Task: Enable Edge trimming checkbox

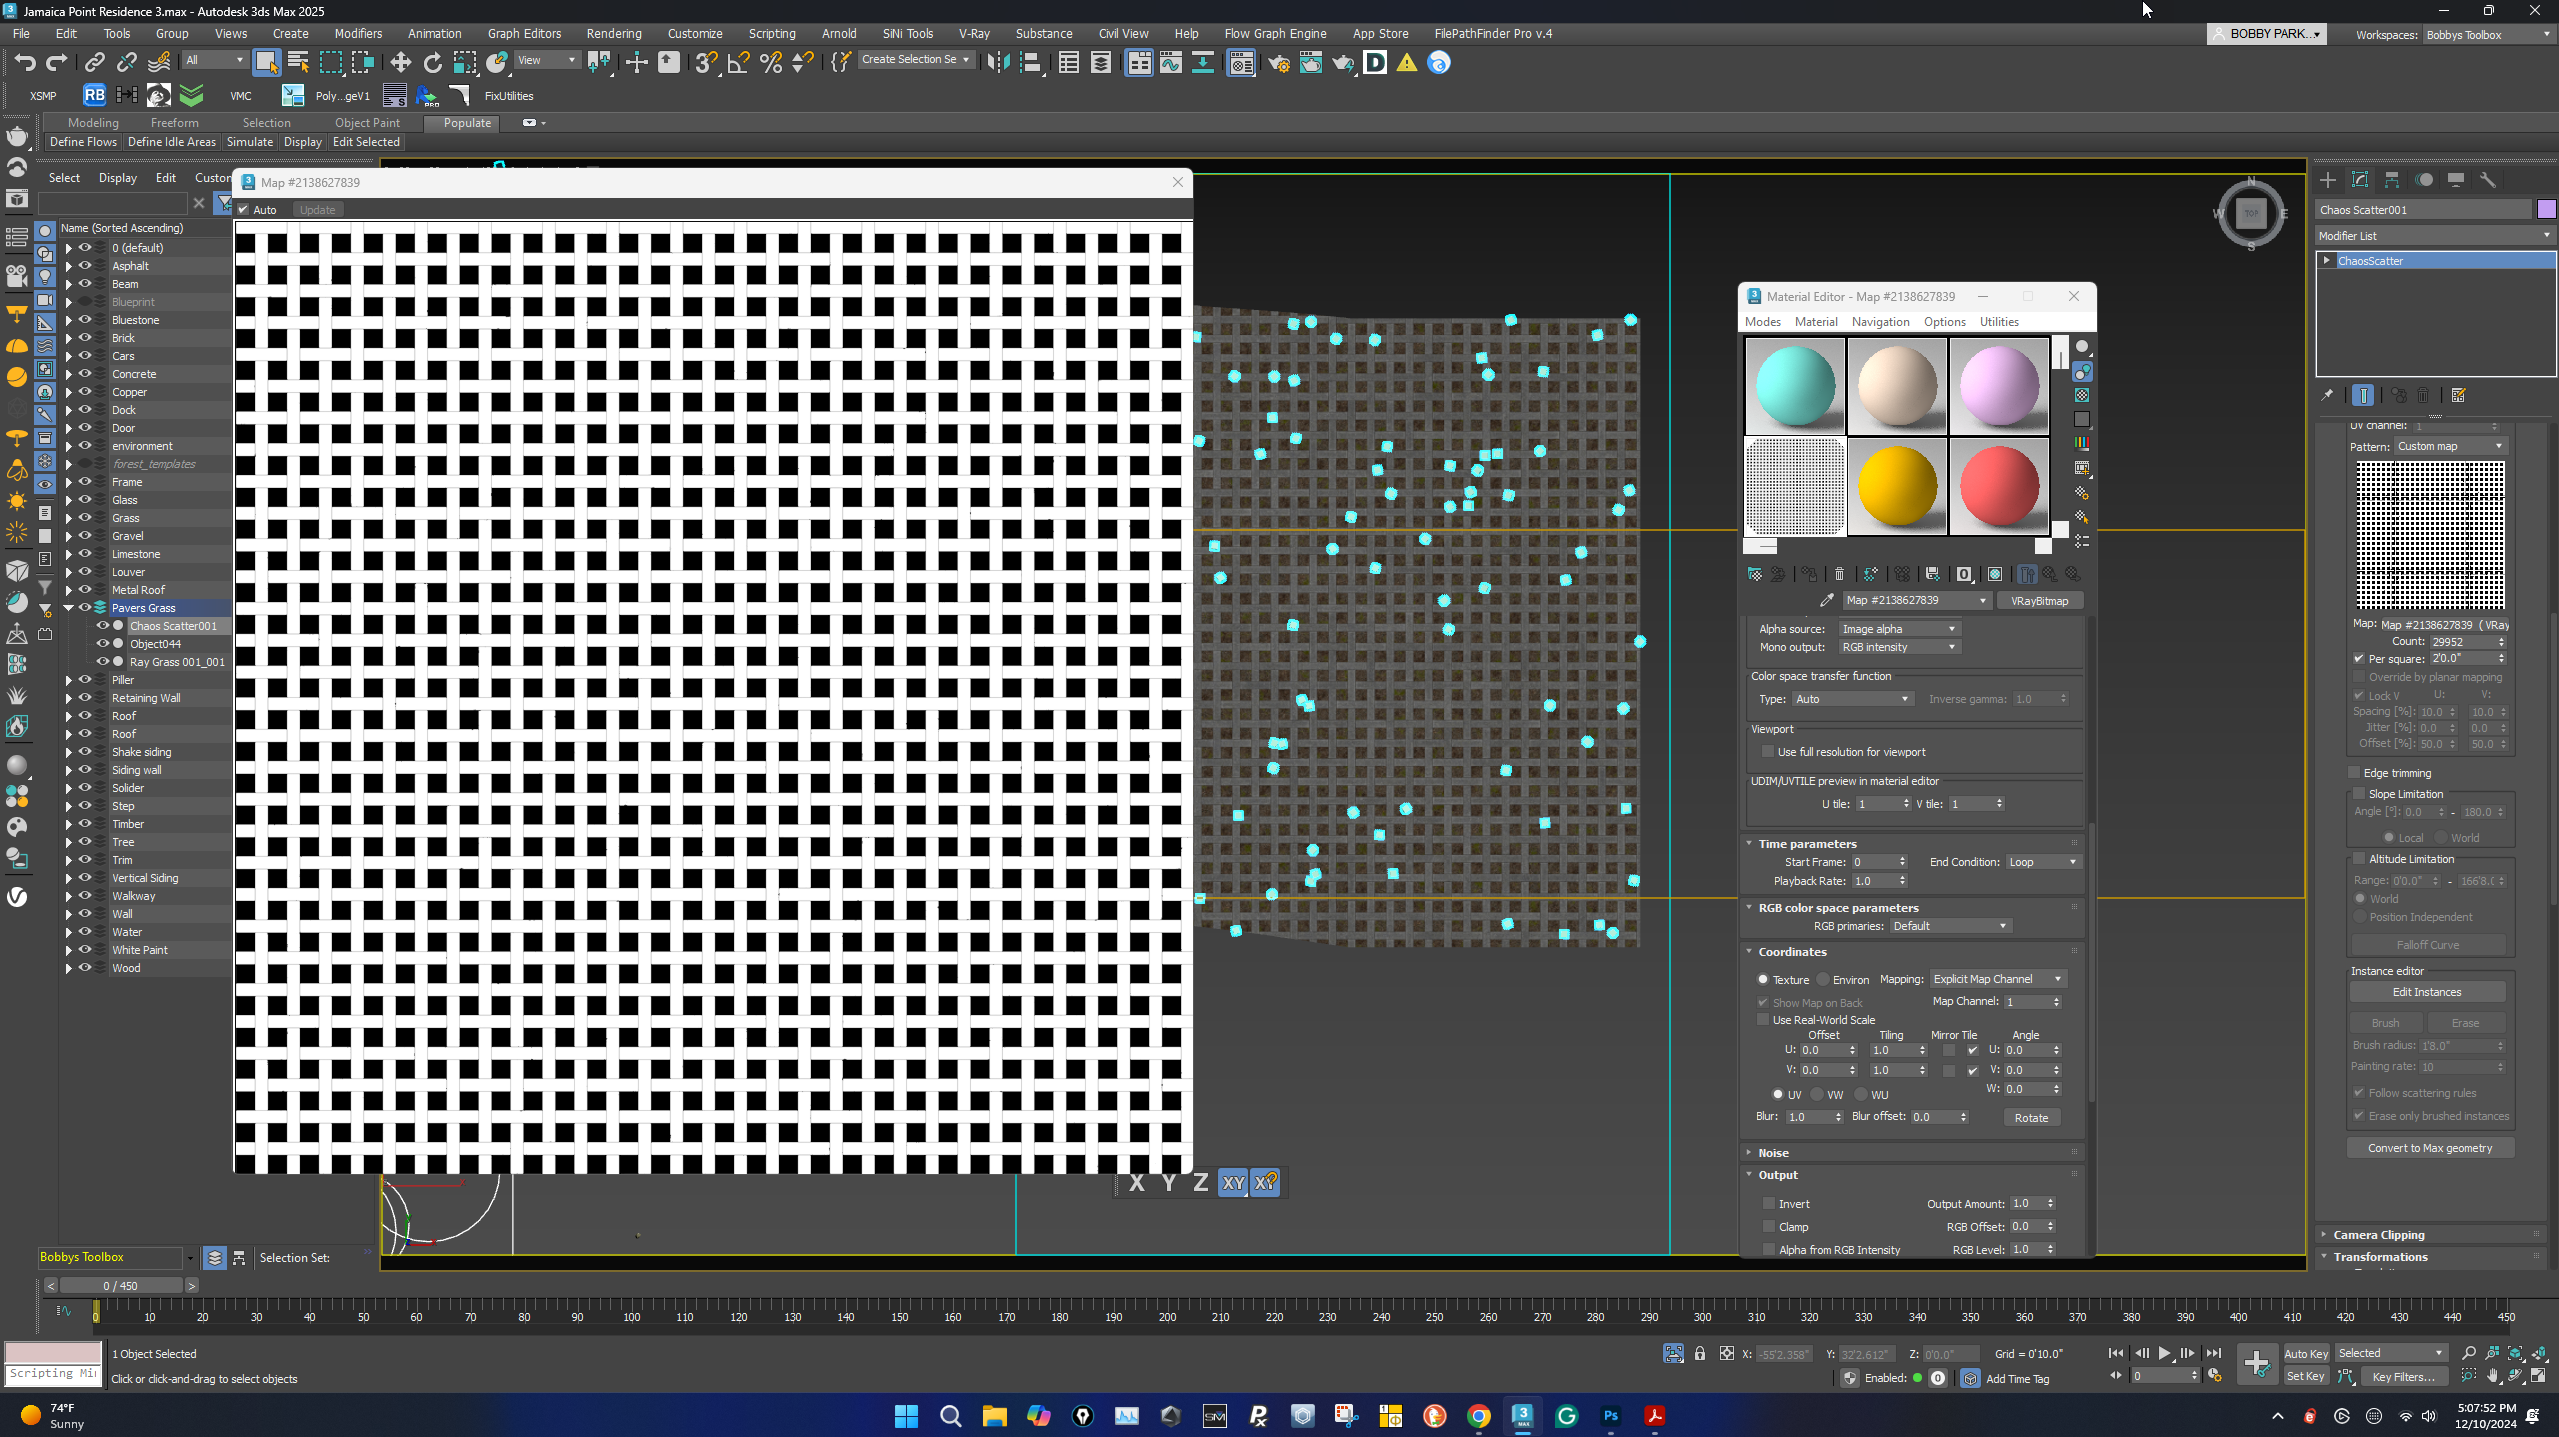Action: 2354,773
